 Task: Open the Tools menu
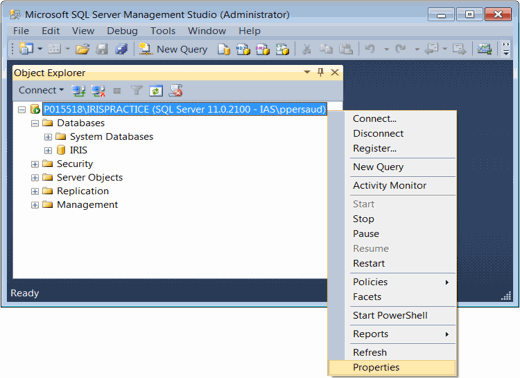pos(163,31)
